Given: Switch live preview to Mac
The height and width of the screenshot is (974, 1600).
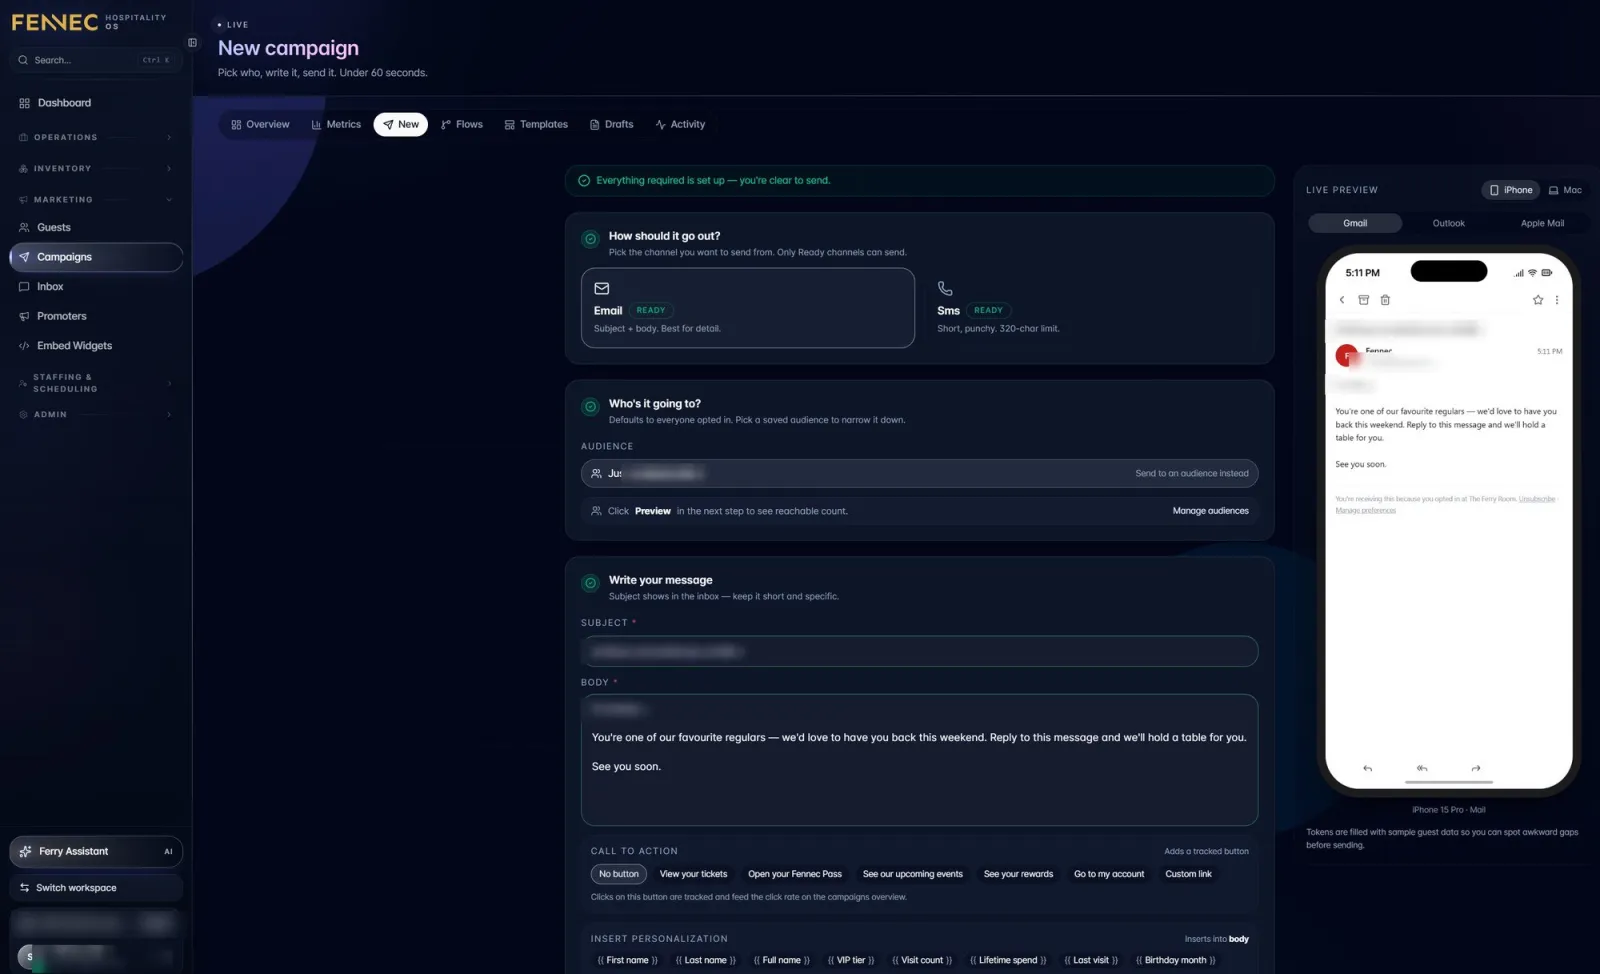Looking at the screenshot, I should point(1565,190).
